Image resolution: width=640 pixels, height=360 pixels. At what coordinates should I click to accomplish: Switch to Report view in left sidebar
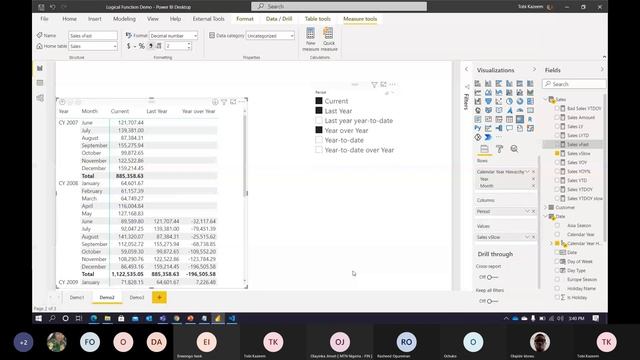coord(40,68)
